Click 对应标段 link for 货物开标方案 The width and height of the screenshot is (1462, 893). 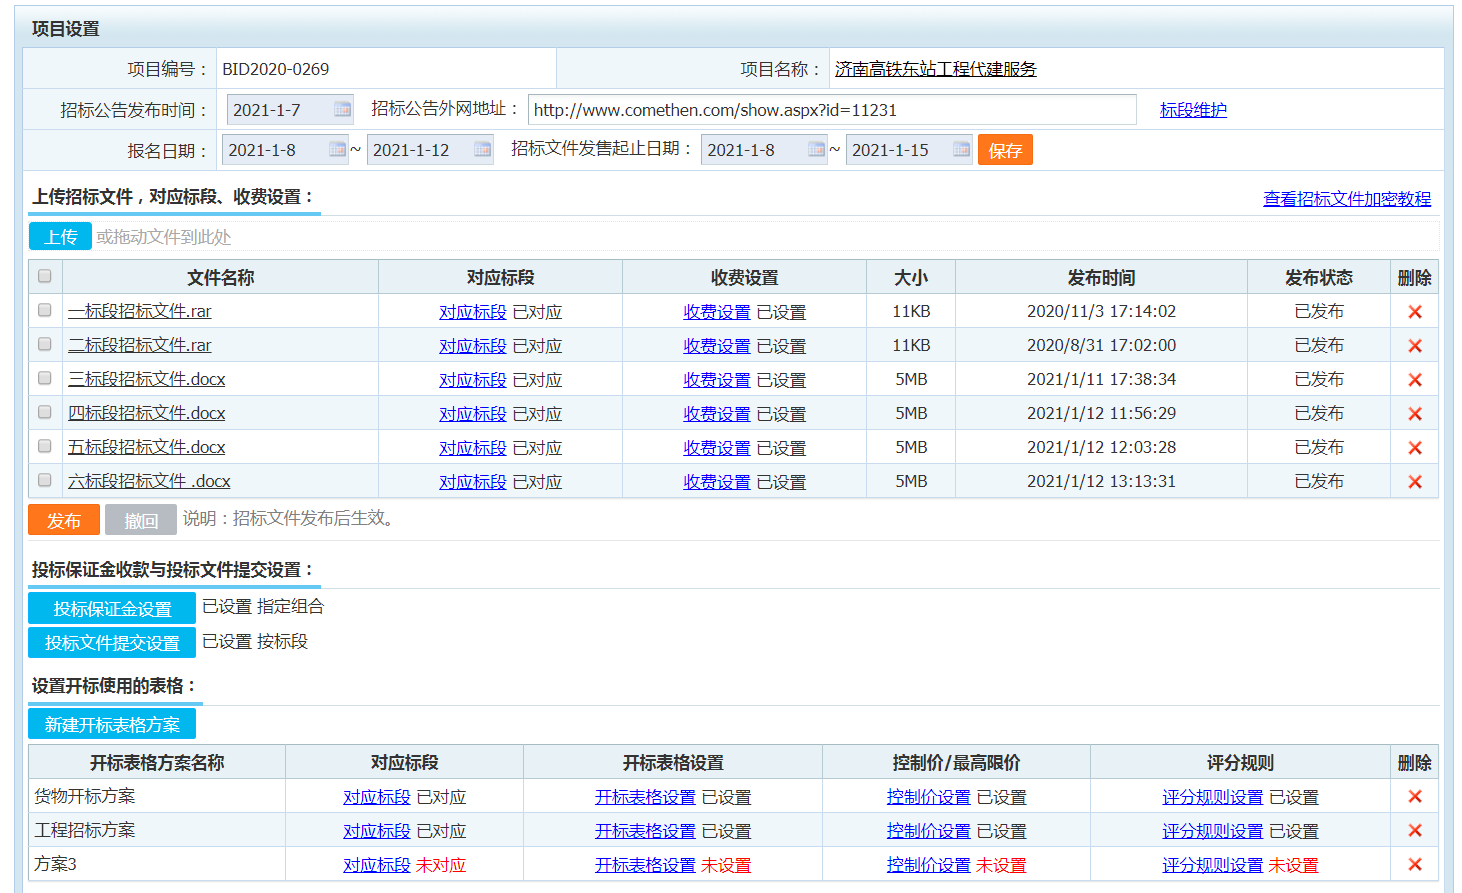pos(377,797)
